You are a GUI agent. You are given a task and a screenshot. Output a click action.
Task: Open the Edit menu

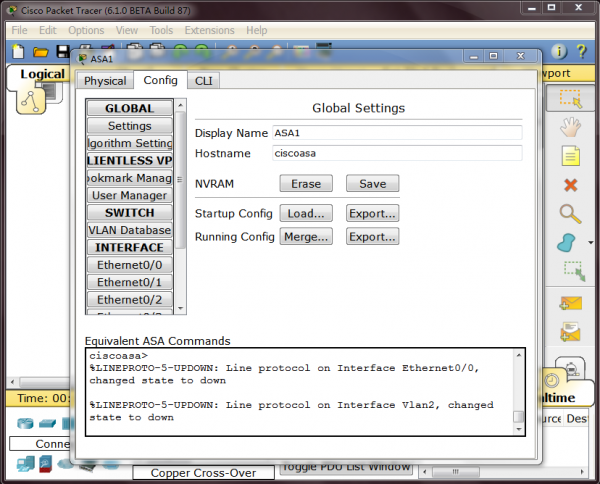tap(47, 30)
